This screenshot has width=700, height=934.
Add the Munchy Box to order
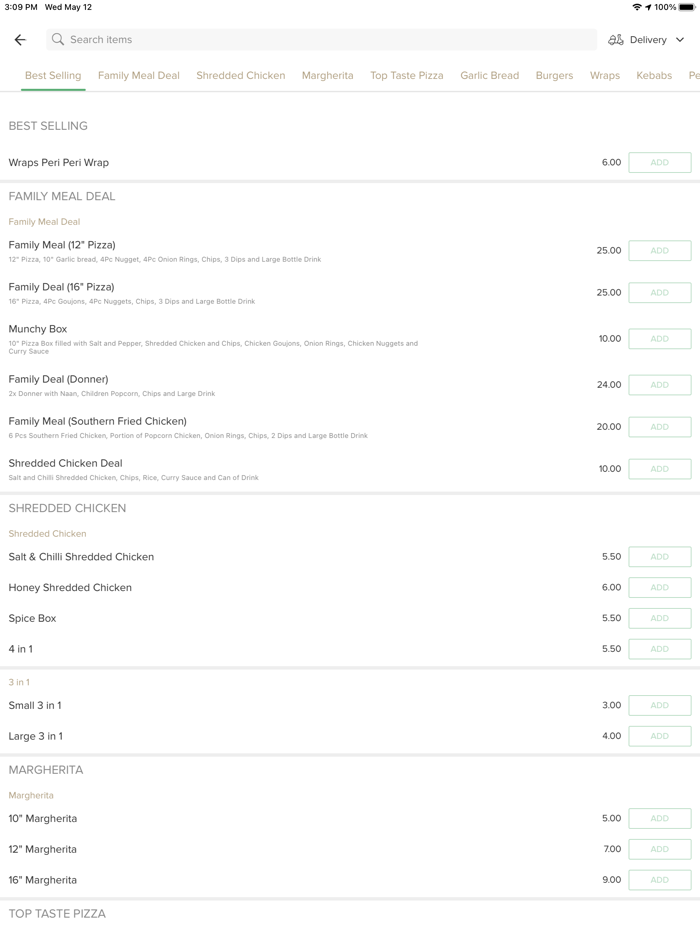point(659,339)
